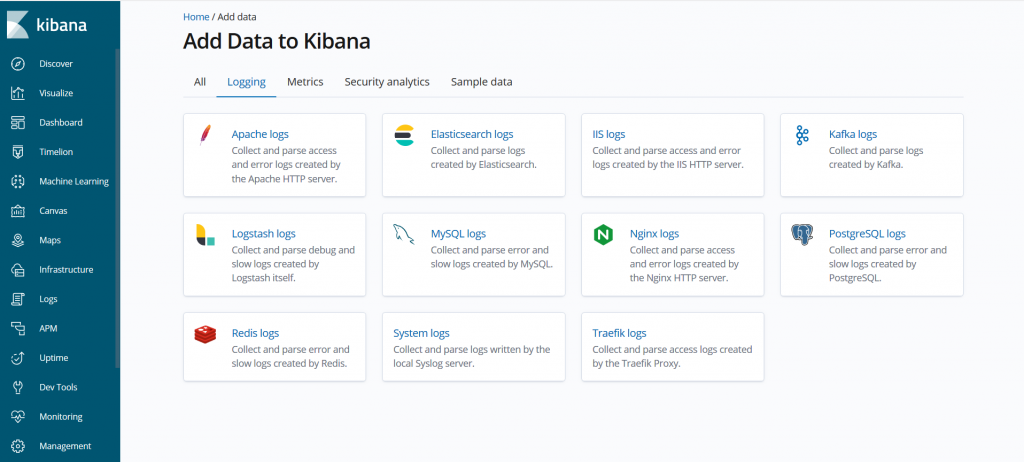Go to Home breadcrumb link
The height and width of the screenshot is (462, 1024).
pyautogui.click(x=196, y=16)
